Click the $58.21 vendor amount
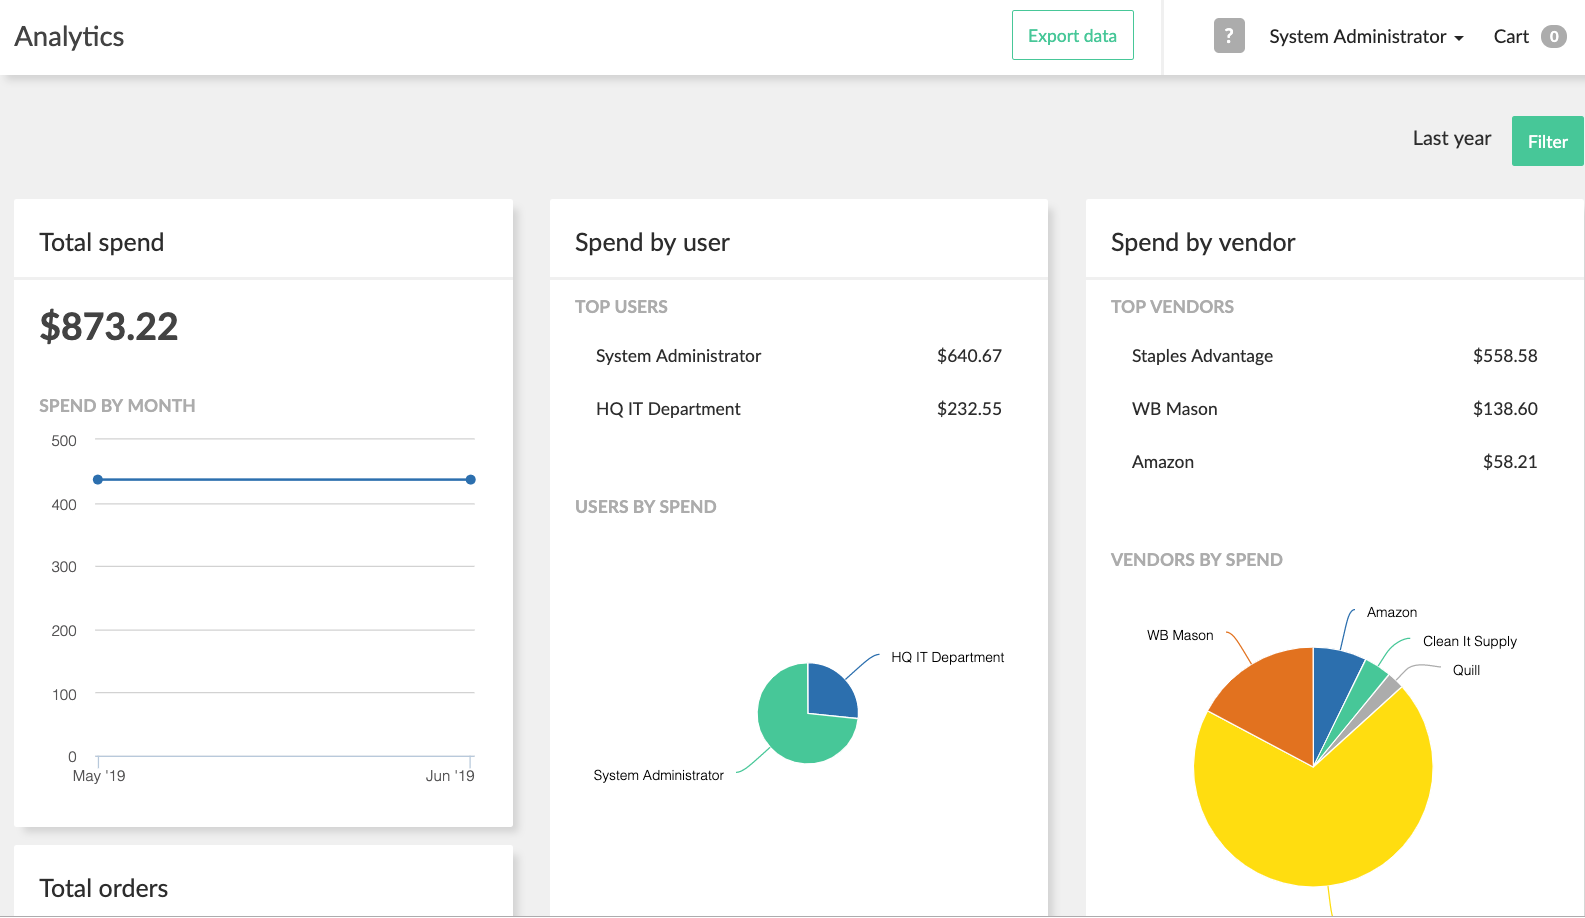This screenshot has height=918, width=1585. (x=1510, y=462)
